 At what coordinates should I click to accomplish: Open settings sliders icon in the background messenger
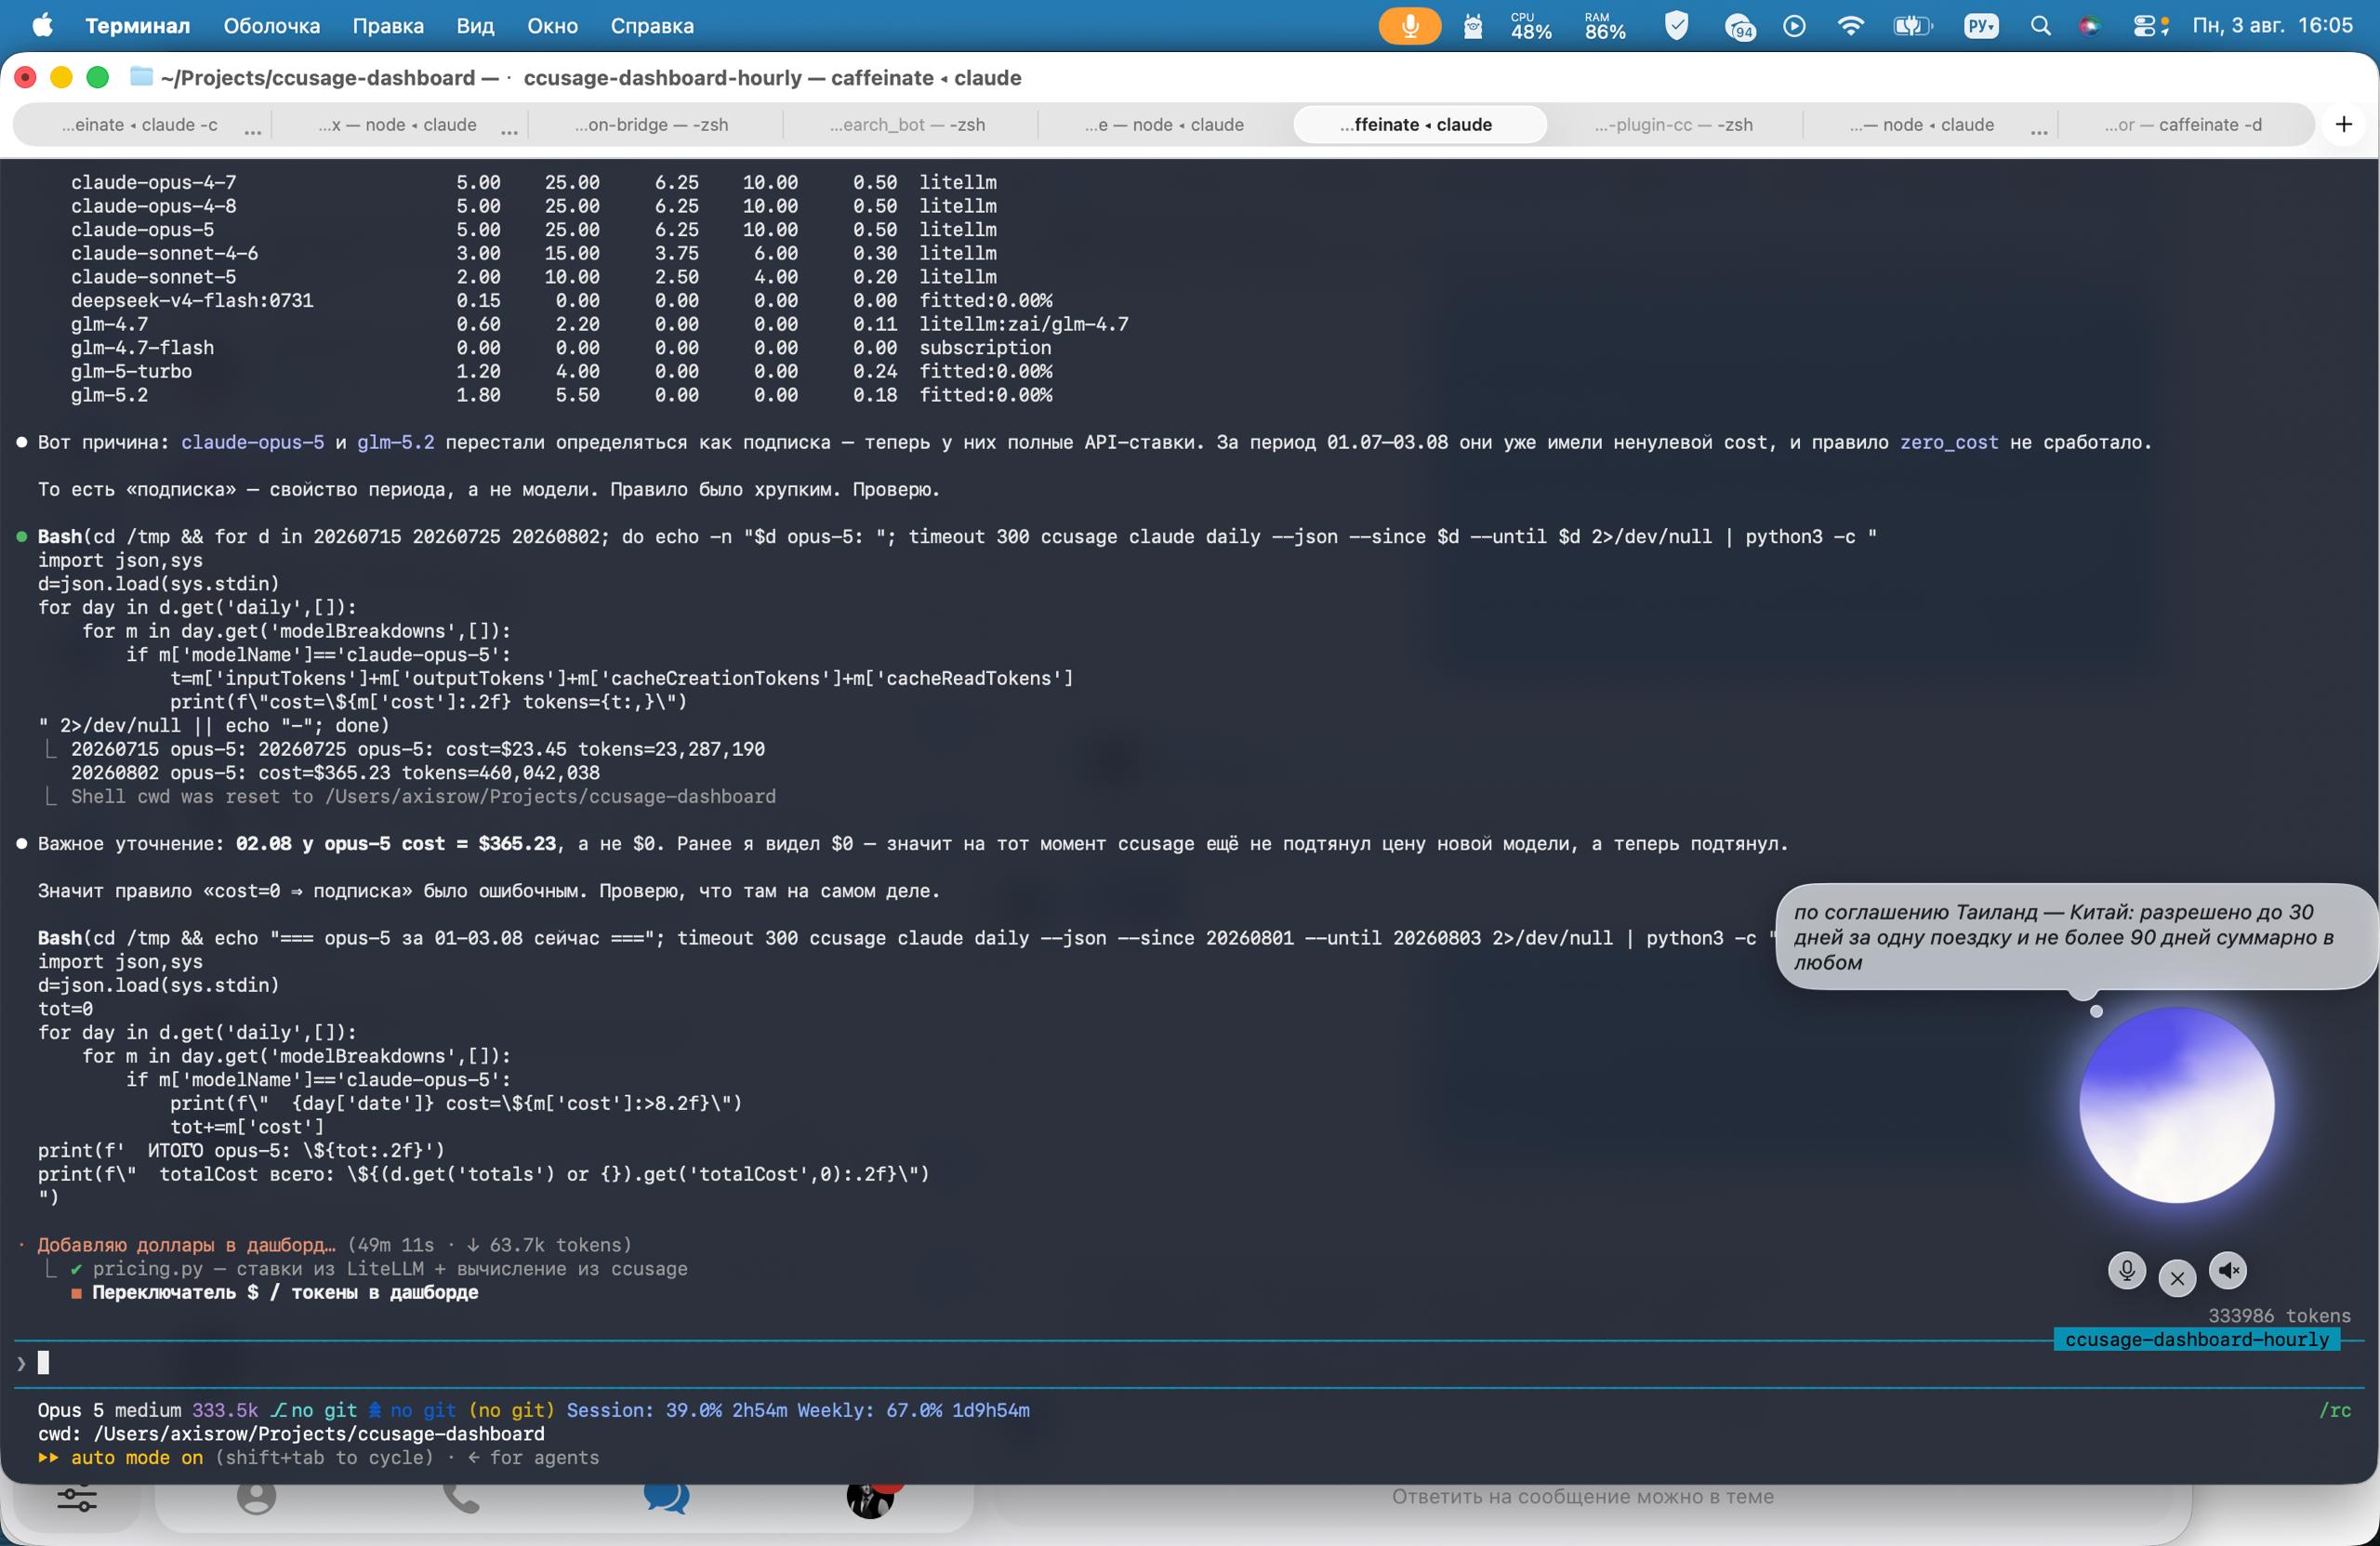click(x=77, y=1498)
